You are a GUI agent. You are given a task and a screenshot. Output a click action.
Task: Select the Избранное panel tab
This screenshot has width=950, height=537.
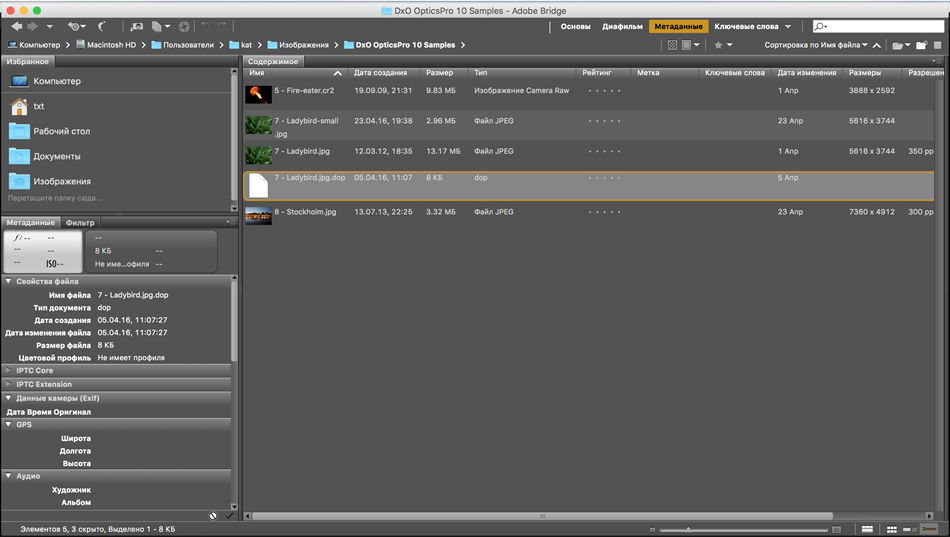click(27, 61)
